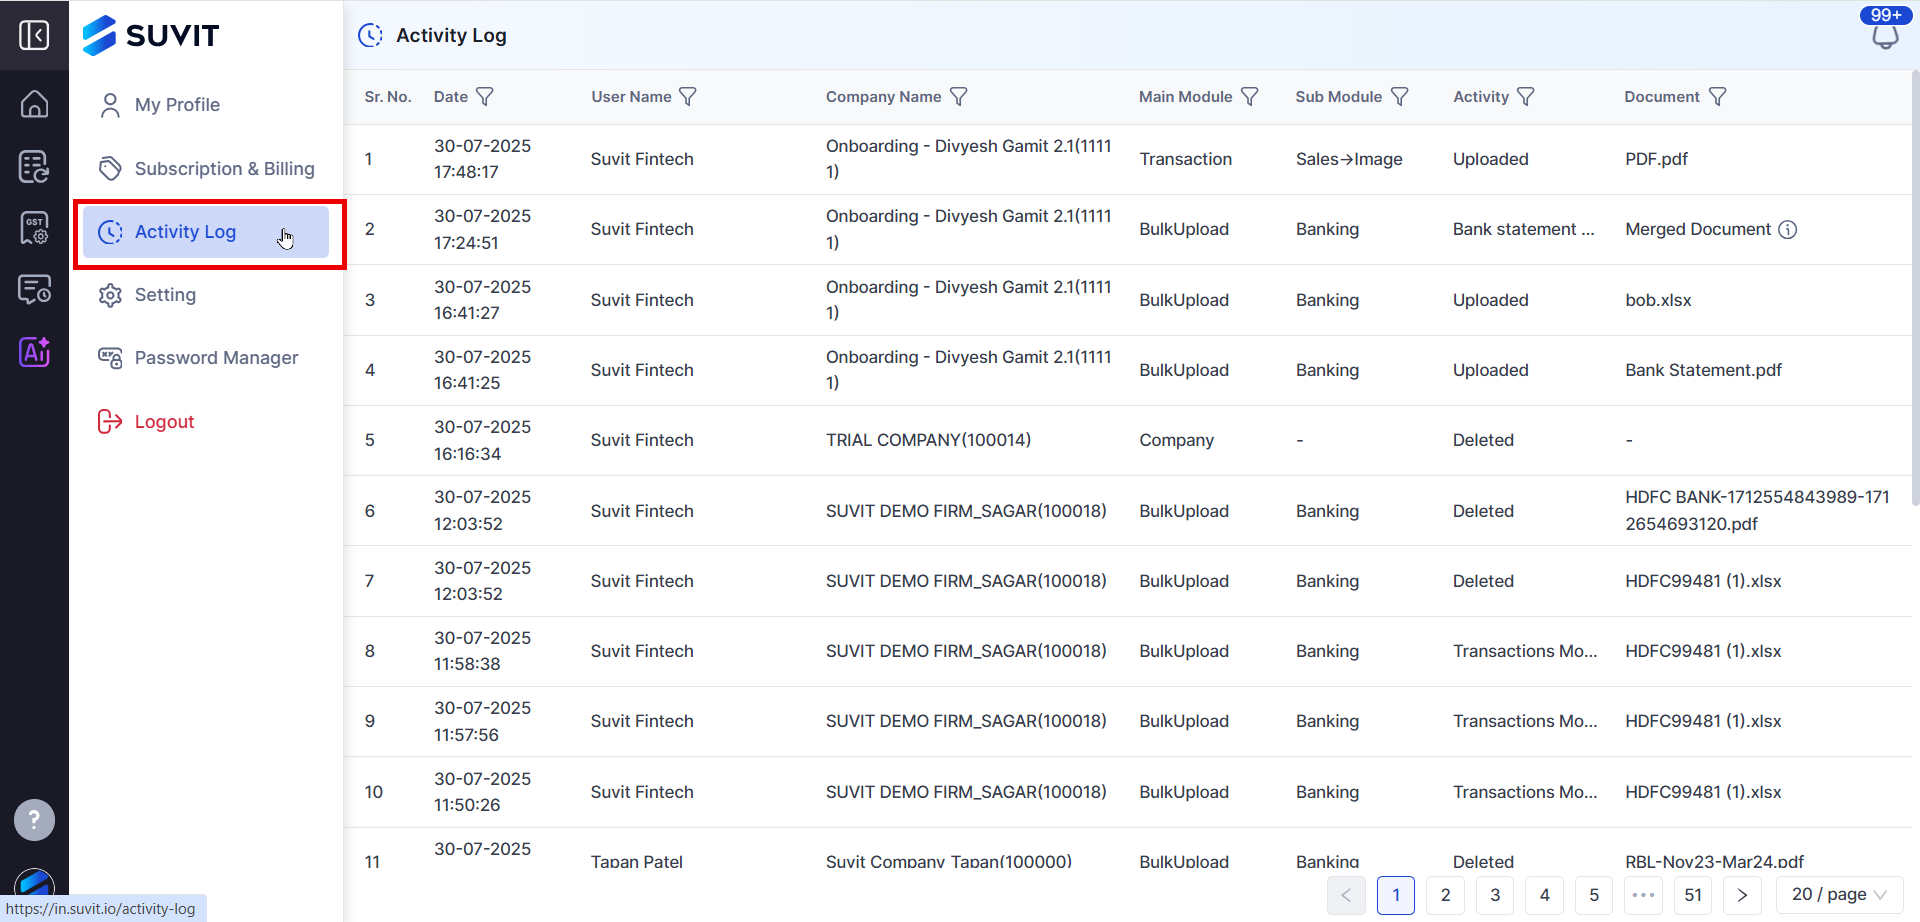The width and height of the screenshot is (1920, 922).
Task: Filter by Company Name funnel icon
Action: [x=958, y=97]
